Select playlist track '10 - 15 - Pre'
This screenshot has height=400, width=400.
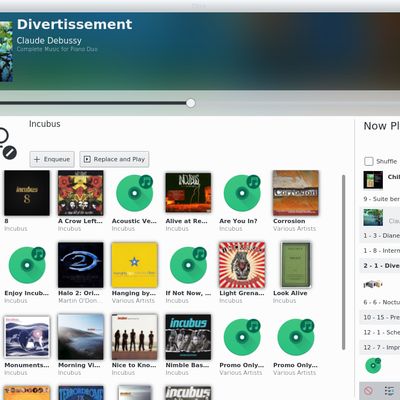tap(380, 317)
